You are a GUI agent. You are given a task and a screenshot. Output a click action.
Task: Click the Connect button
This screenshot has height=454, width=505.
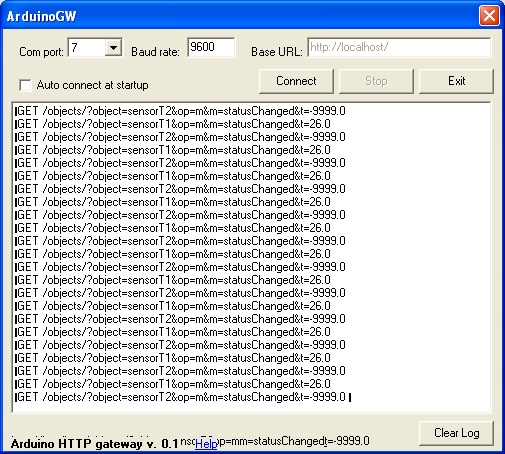pyautogui.click(x=296, y=81)
